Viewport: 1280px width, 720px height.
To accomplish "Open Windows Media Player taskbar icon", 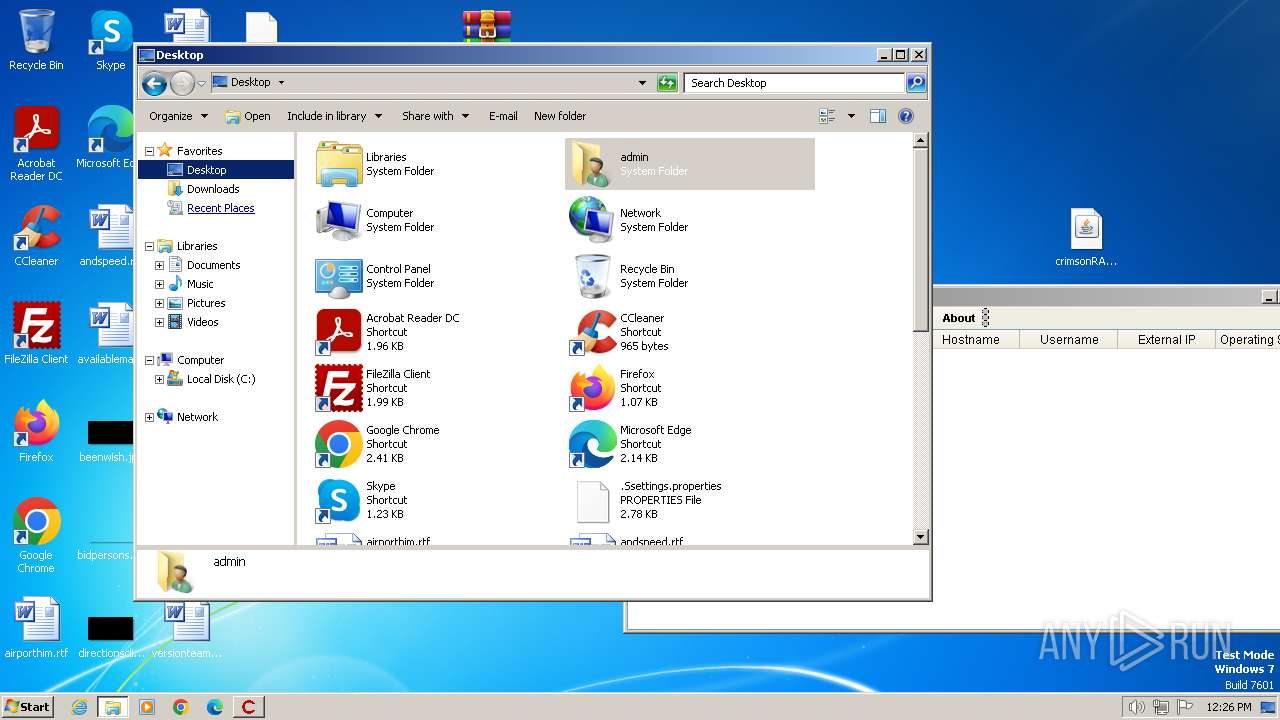I will click(147, 707).
